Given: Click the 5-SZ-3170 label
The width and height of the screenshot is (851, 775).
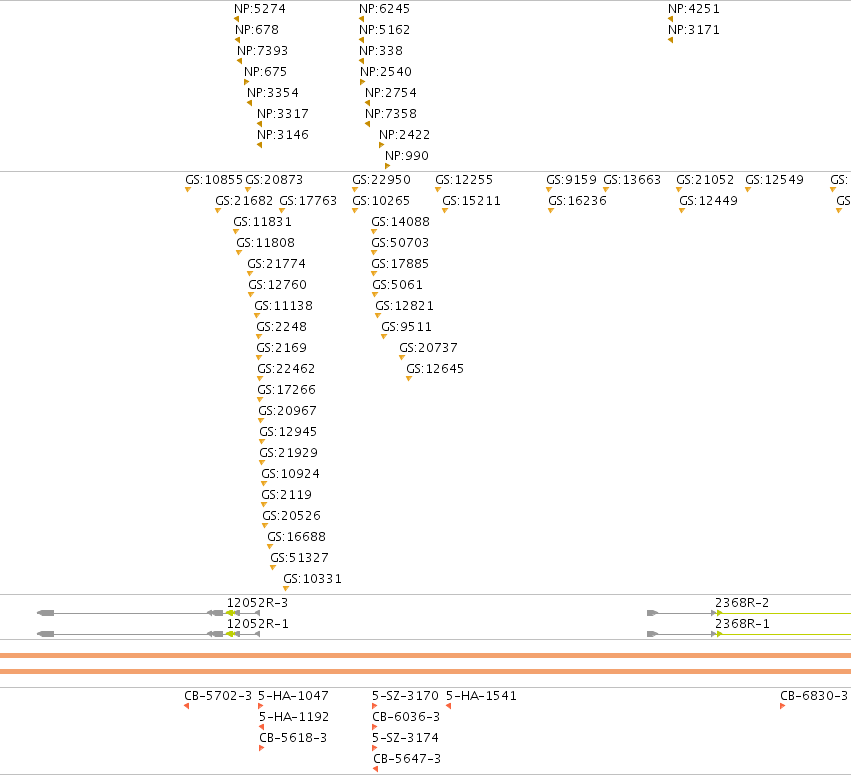Looking at the screenshot, I should (405, 696).
